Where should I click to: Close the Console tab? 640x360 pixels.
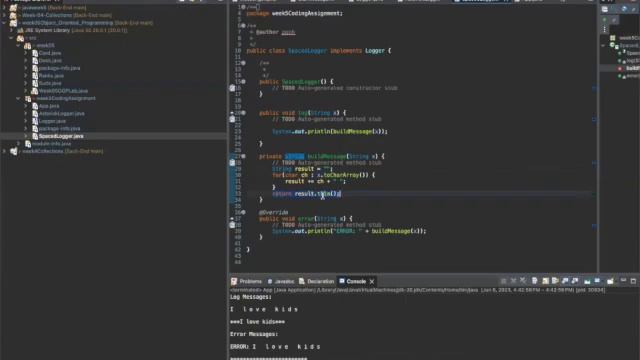372,282
